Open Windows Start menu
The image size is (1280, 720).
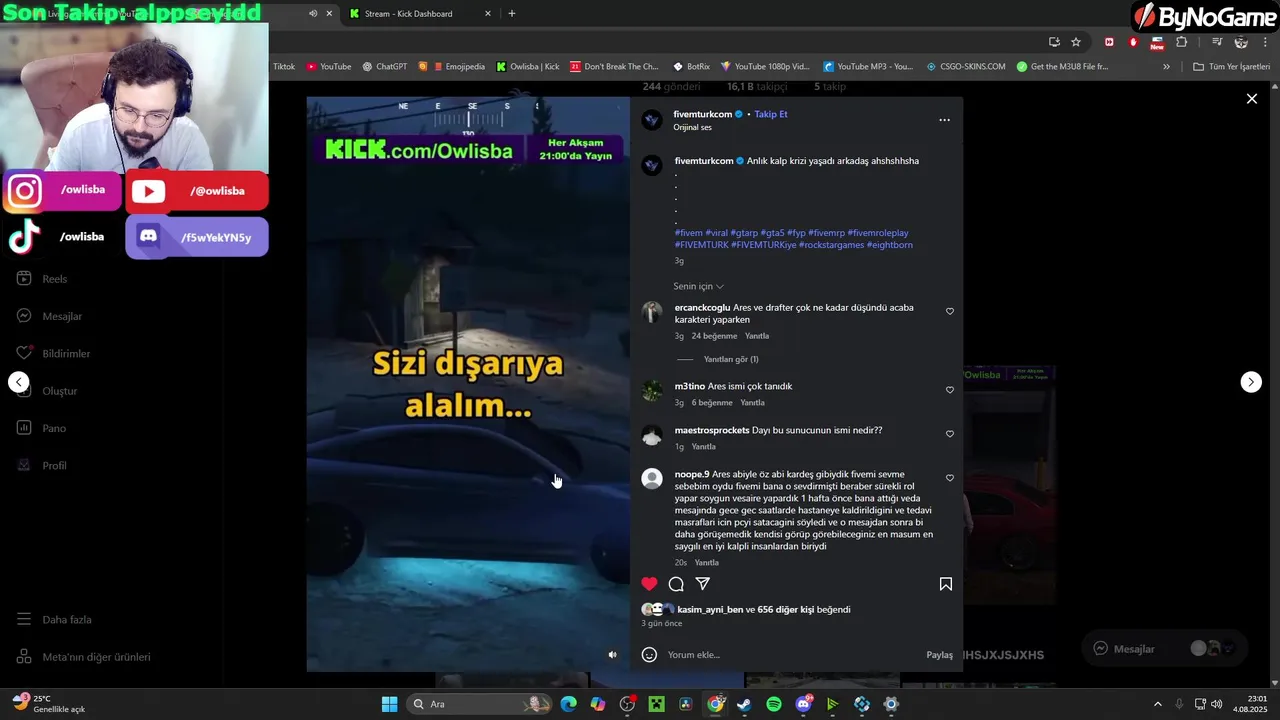tap(390, 704)
